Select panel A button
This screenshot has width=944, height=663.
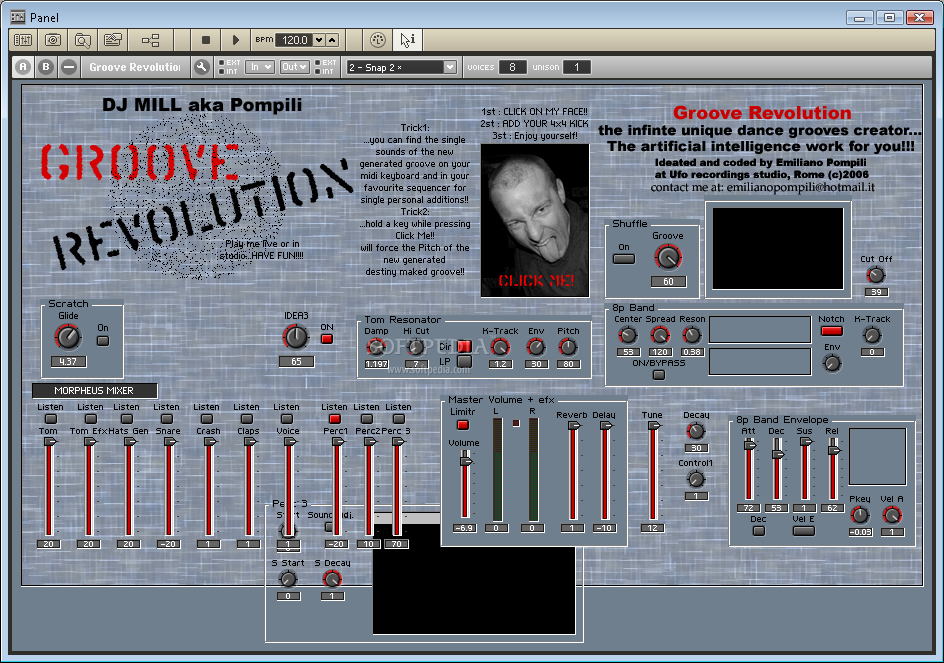23,67
